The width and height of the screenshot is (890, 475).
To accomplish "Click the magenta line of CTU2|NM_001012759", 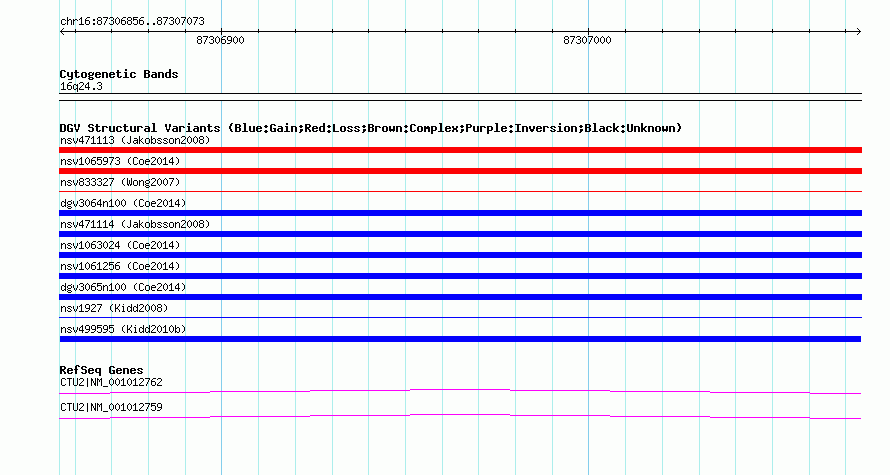I will tap(460, 417).
